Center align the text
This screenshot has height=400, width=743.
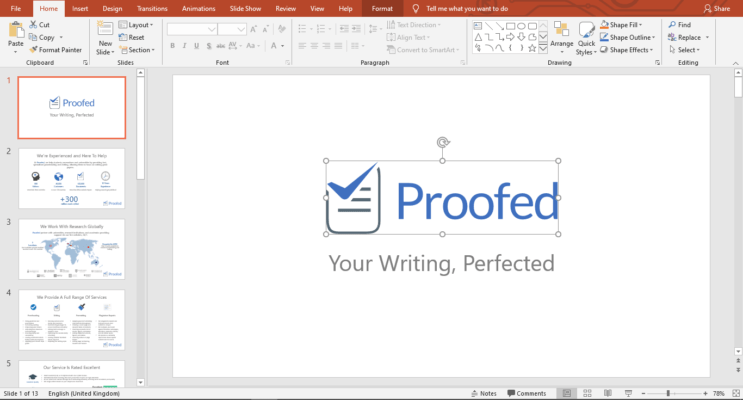(314, 45)
